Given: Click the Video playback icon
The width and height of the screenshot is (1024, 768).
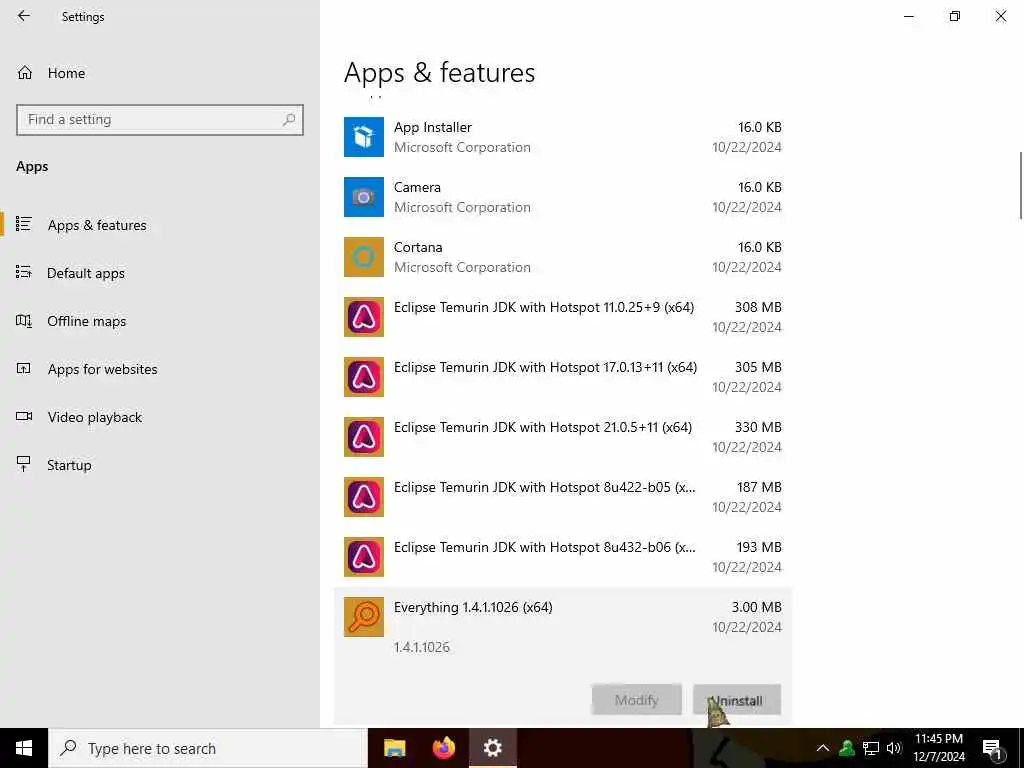Looking at the screenshot, I should click(x=24, y=417).
